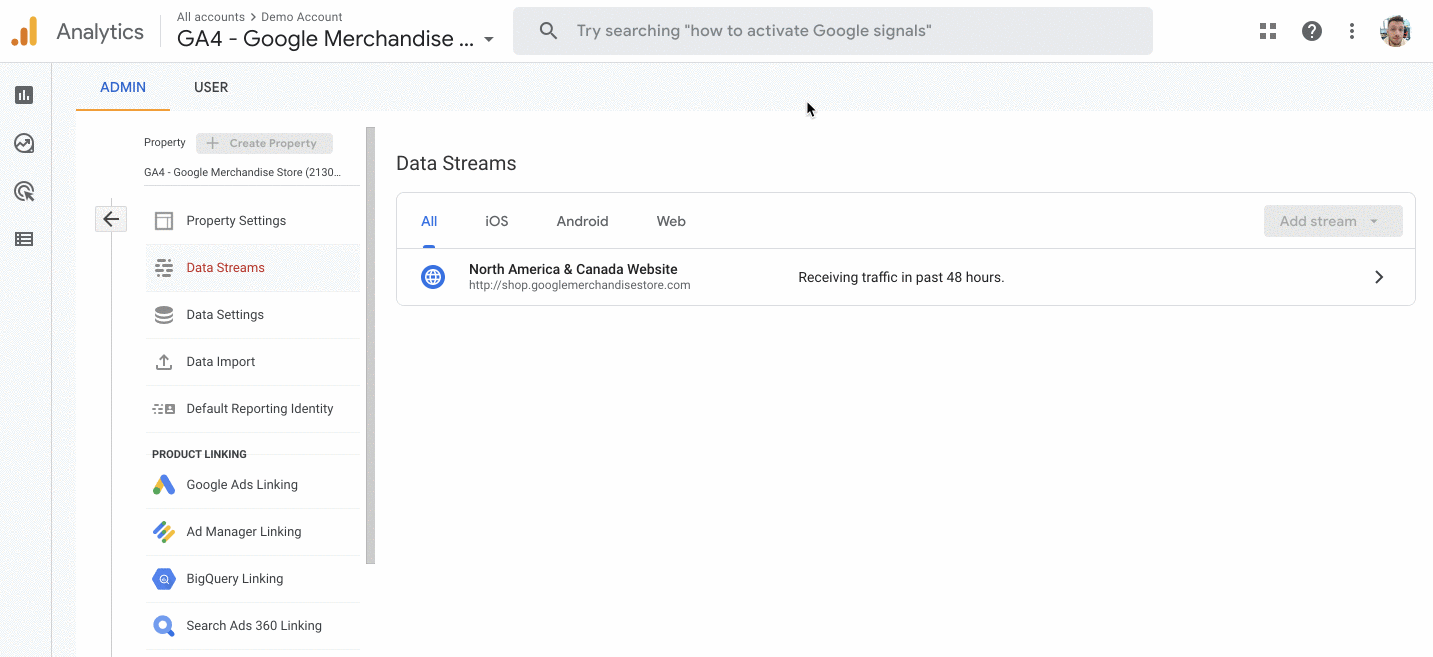Open the Reports section icon in left sidebar

pyautogui.click(x=23, y=94)
